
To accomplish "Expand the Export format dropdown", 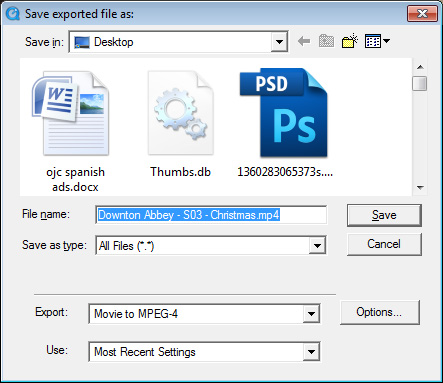I will click(311, 314).
